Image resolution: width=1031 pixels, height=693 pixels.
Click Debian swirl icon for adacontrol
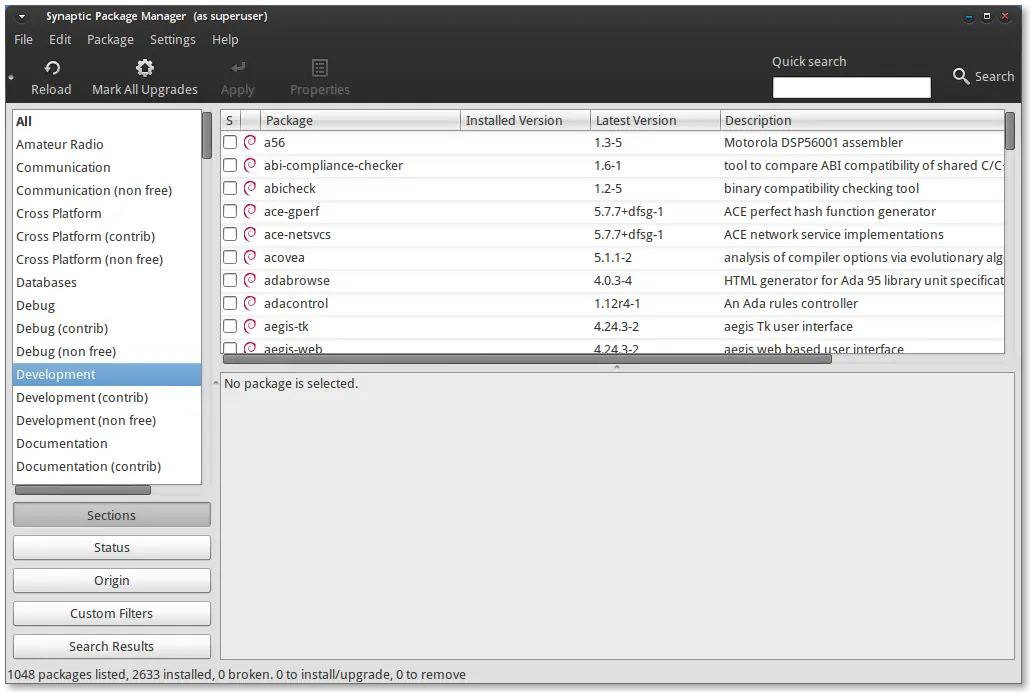tap(250, 303)
